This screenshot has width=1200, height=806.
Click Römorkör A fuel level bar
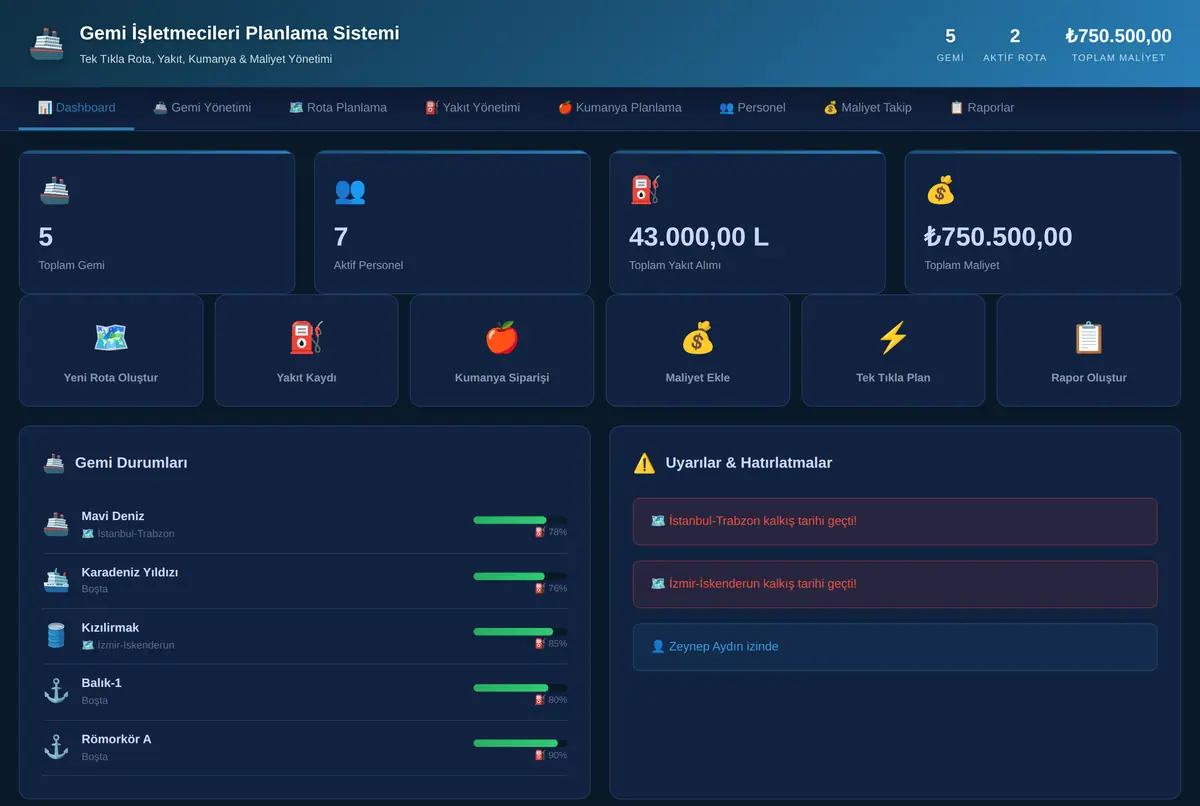pos(520,743)
